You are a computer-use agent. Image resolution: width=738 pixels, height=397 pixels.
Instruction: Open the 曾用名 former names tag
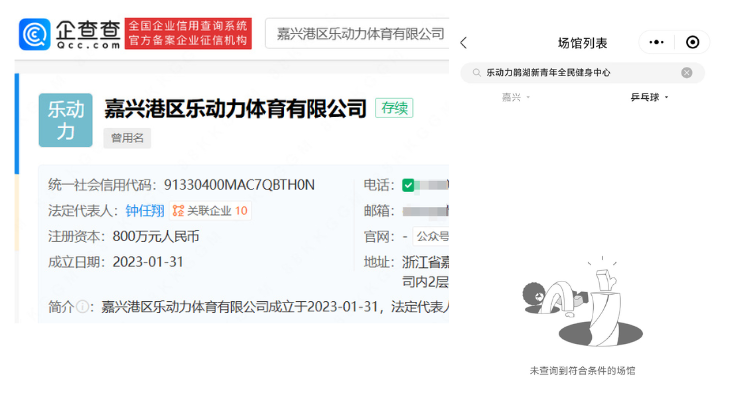coord(127,138)
